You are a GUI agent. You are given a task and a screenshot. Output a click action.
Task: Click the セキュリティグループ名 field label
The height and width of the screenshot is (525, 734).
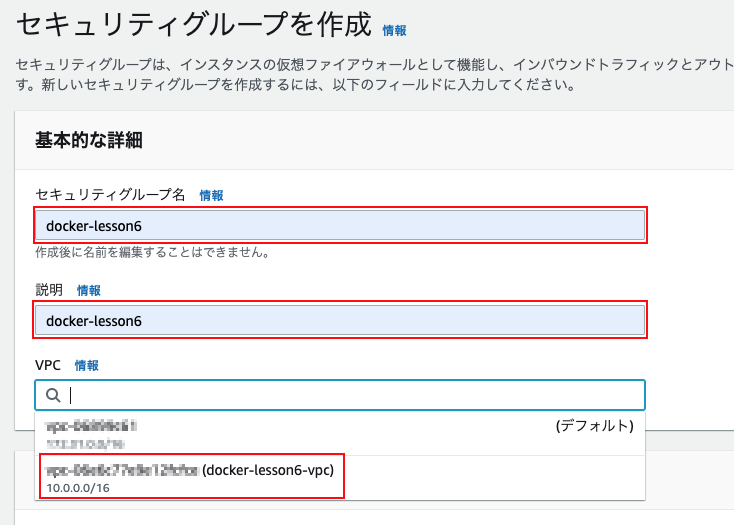click(x=110, y=195)
